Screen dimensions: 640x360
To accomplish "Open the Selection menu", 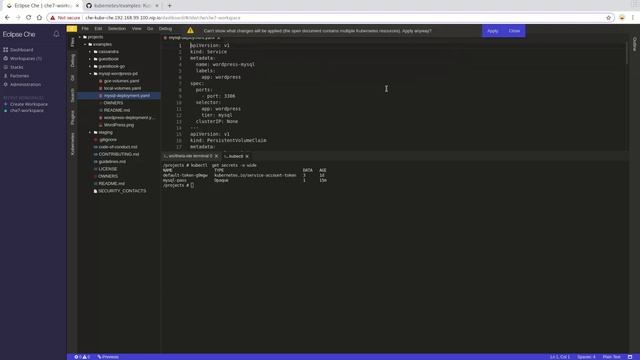I will click(117, 29).
